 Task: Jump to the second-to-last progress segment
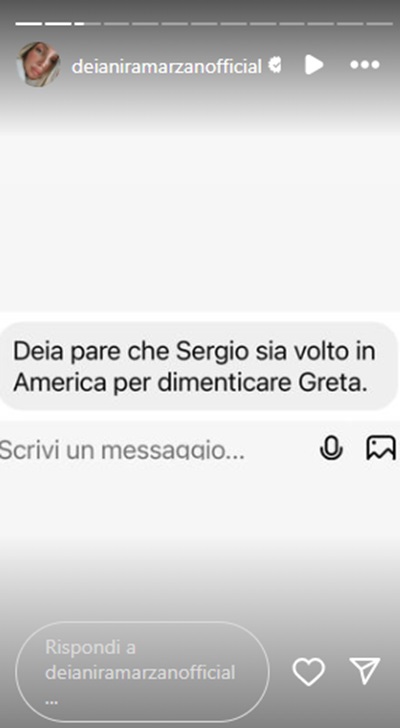click(x=351, y=23)
